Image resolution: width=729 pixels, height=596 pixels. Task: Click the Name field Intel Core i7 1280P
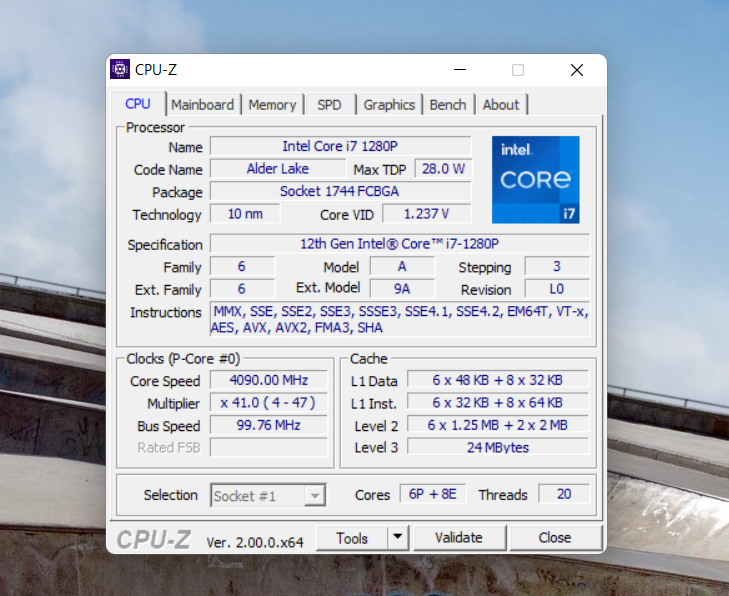[x=340, y=146]
